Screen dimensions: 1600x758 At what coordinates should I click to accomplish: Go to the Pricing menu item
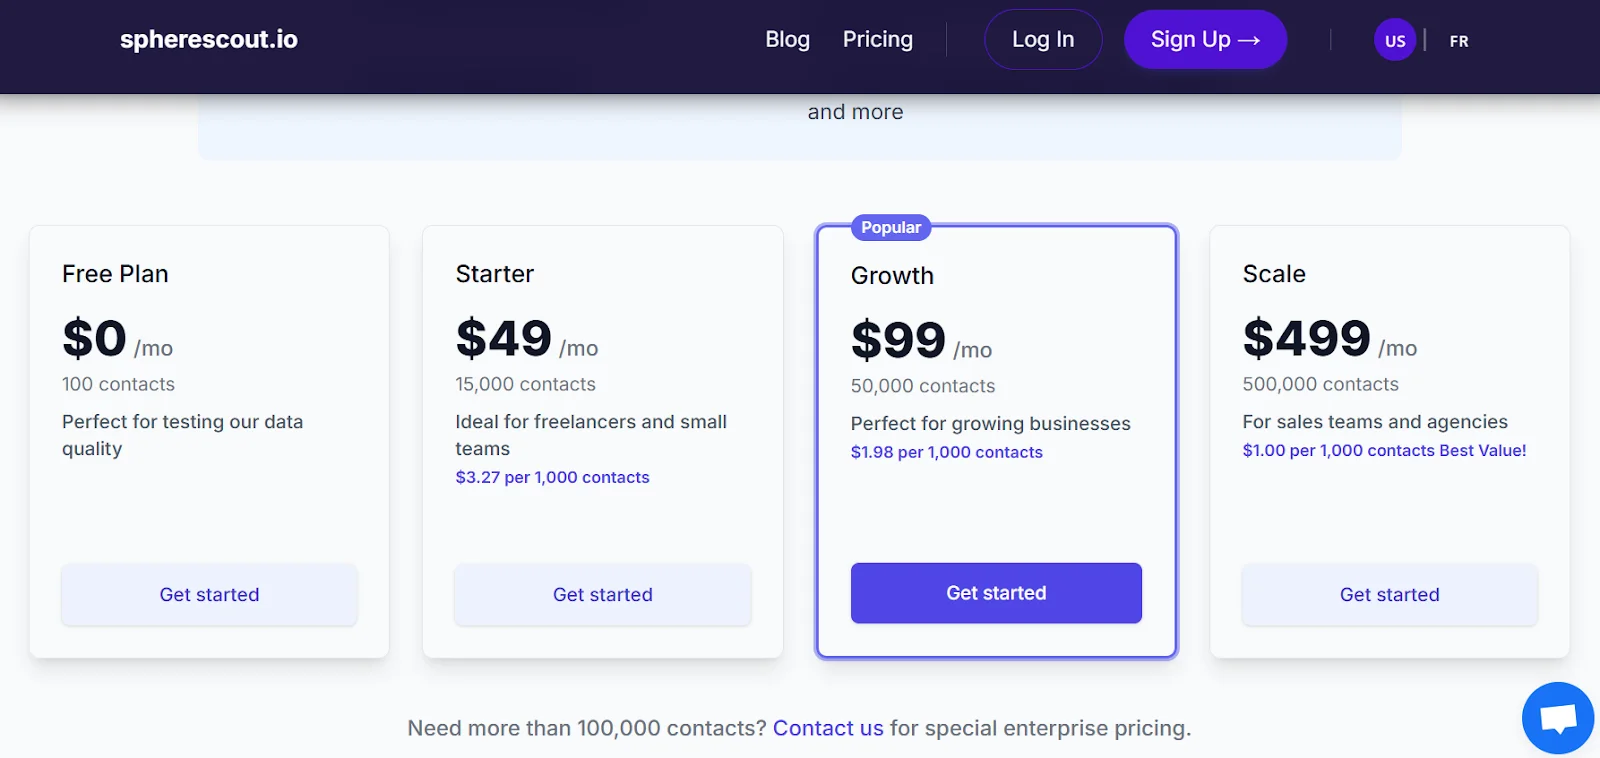pos(877,39)
